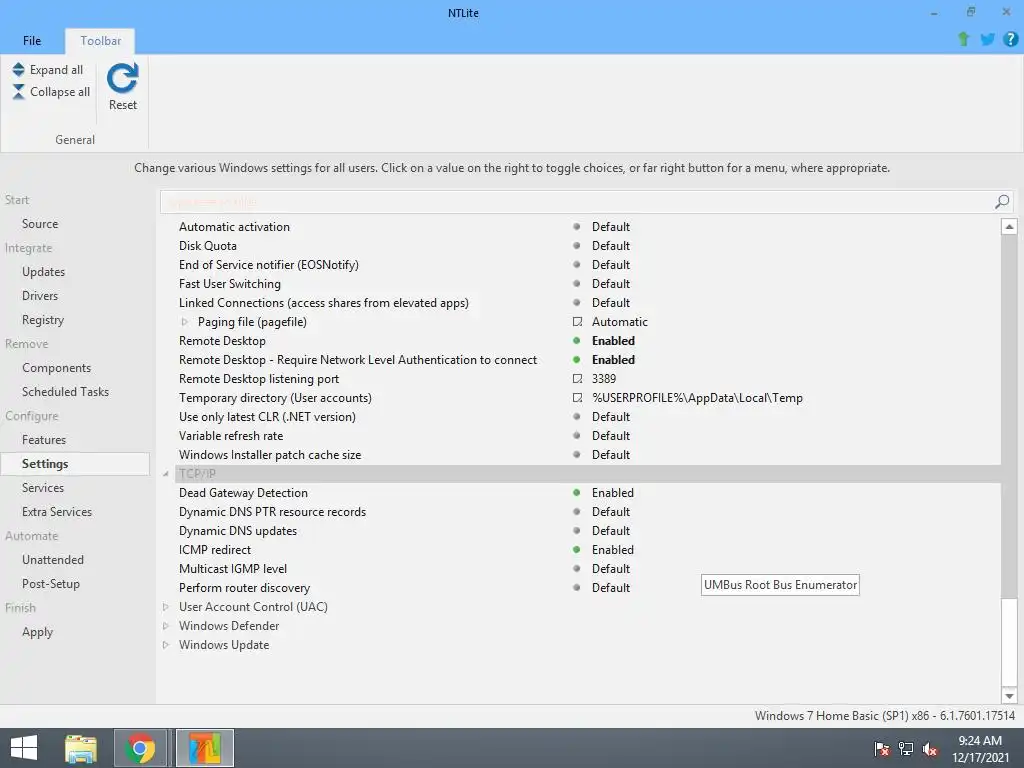Toggle ICMP redirect Enabled value
This screenshot has width=1024, height=768.
tap(613, 549)
